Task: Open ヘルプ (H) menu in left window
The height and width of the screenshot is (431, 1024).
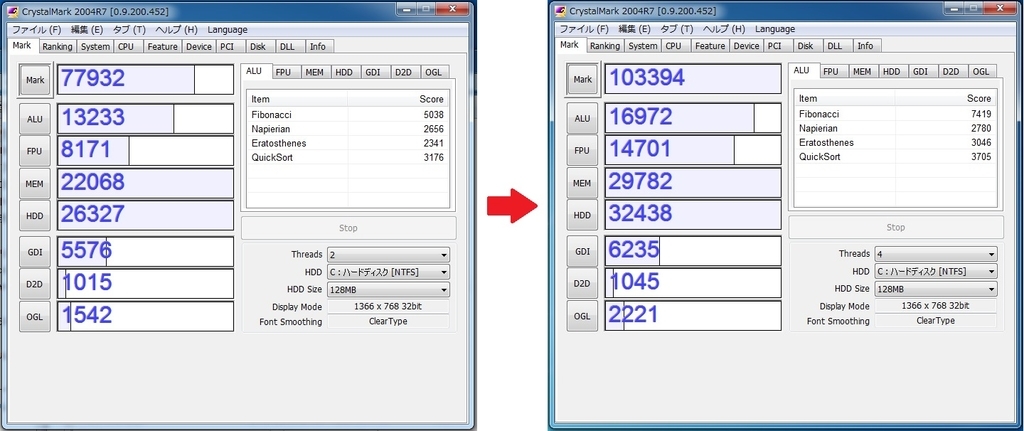Action: 176,30
